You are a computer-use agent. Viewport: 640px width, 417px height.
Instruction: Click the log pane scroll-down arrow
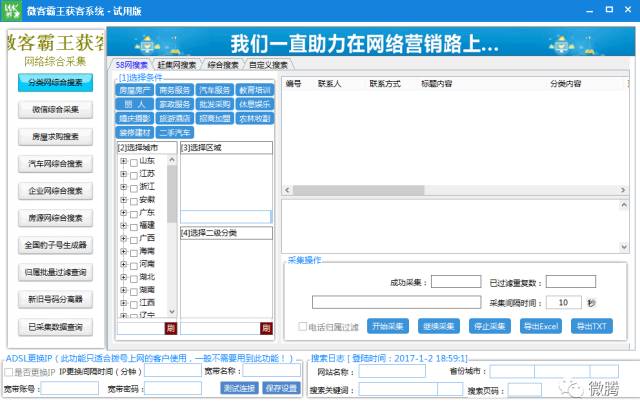pos(624,246)
